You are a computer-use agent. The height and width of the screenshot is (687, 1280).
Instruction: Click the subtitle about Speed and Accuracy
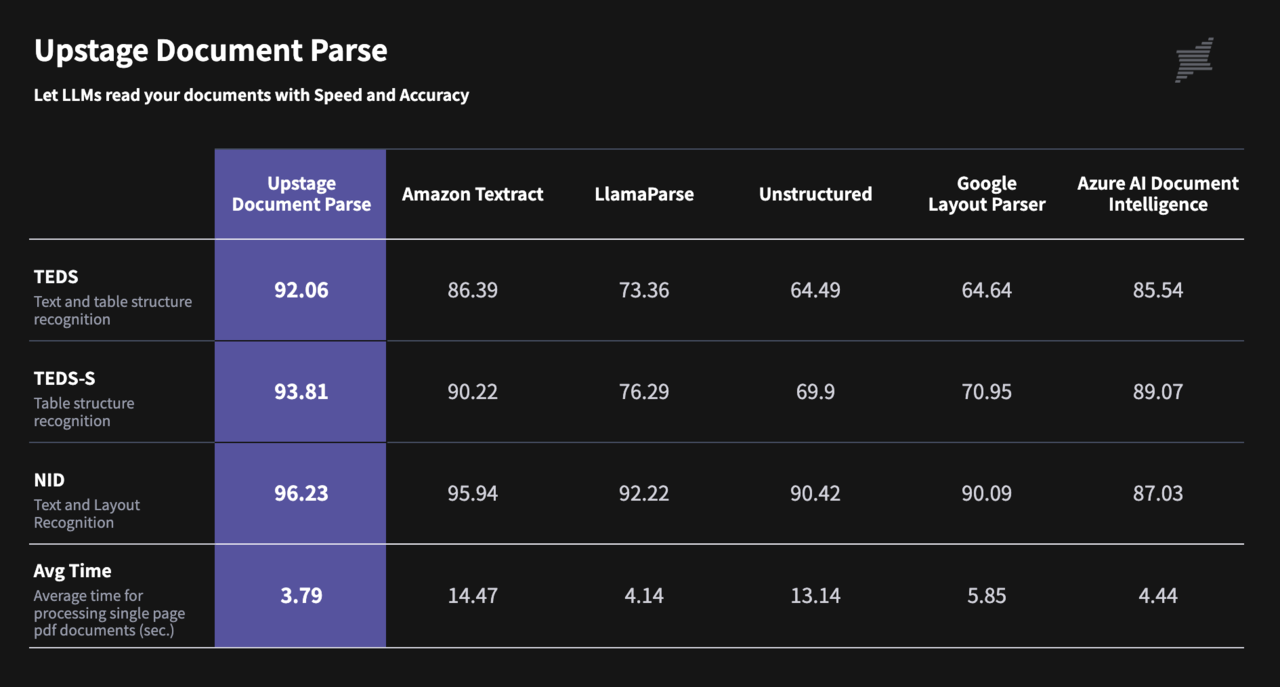(x=251, y=96)
